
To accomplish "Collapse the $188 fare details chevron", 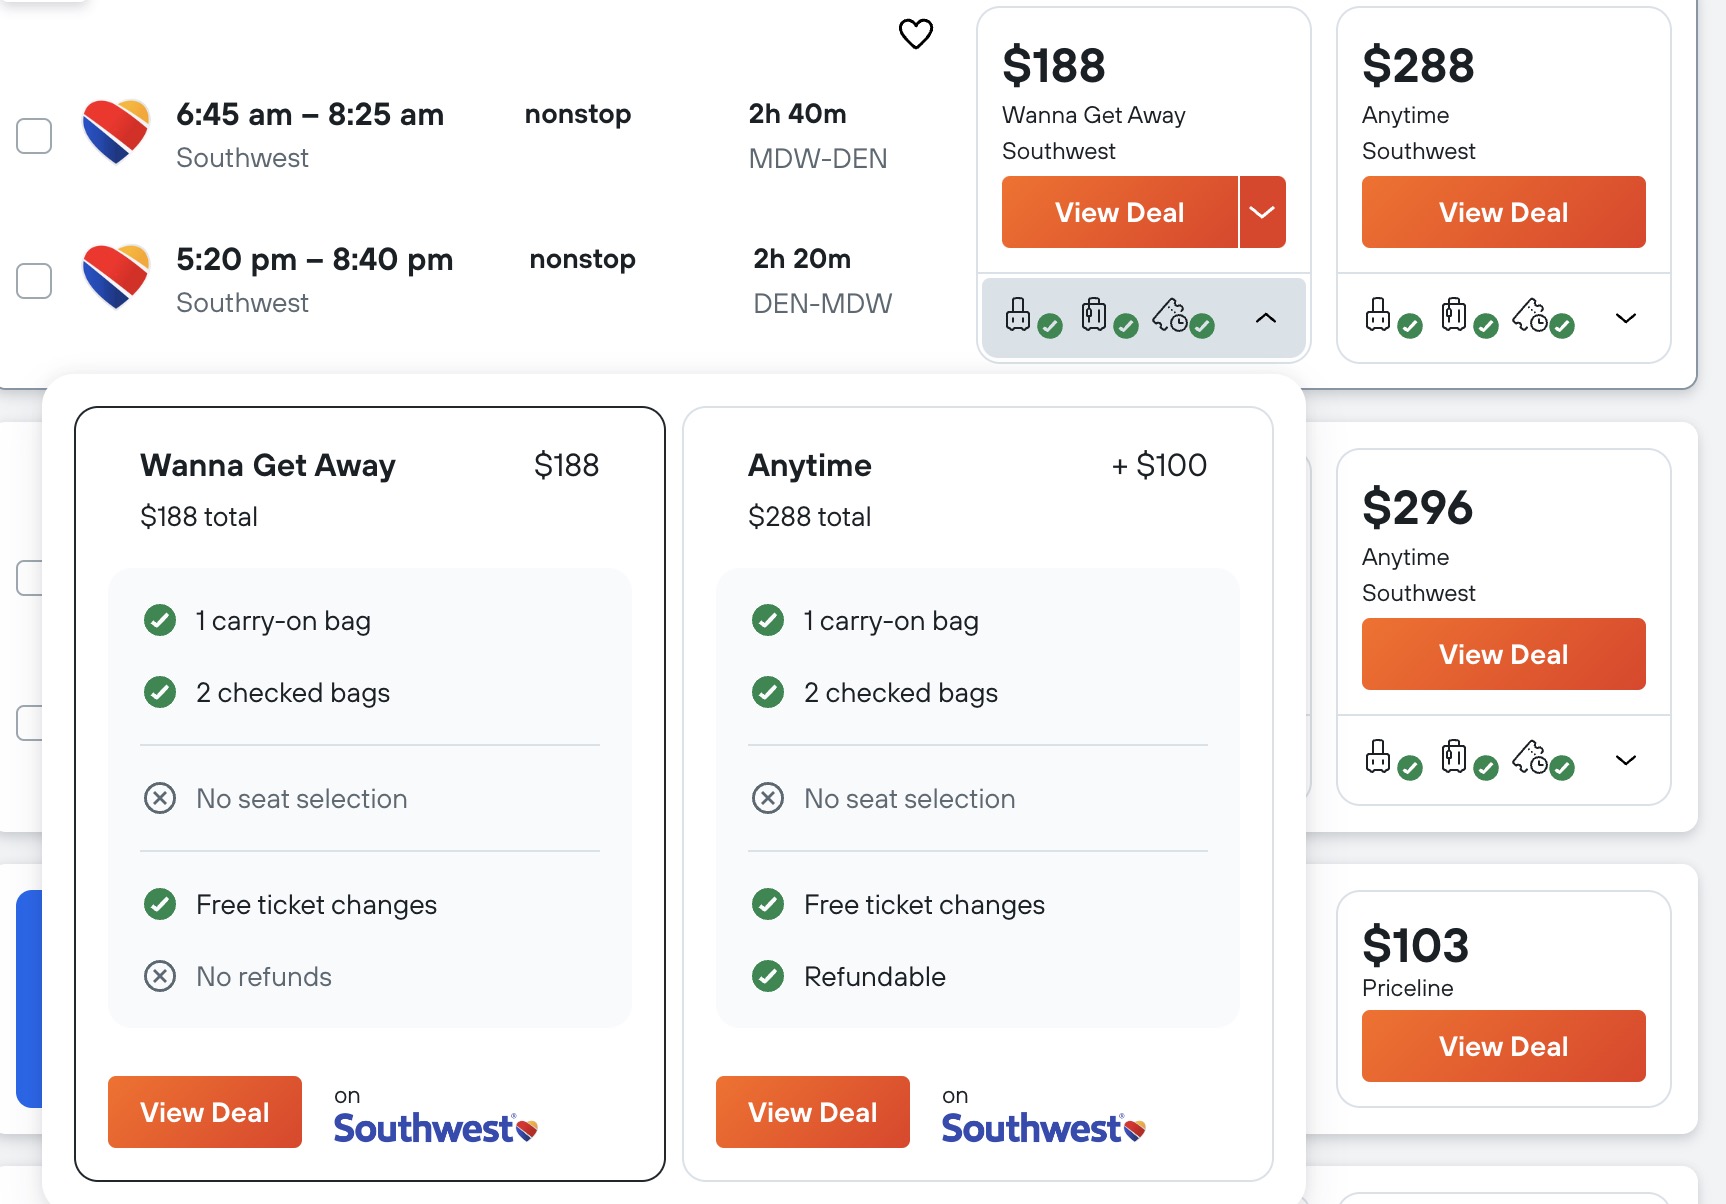I will [1266, 318].
